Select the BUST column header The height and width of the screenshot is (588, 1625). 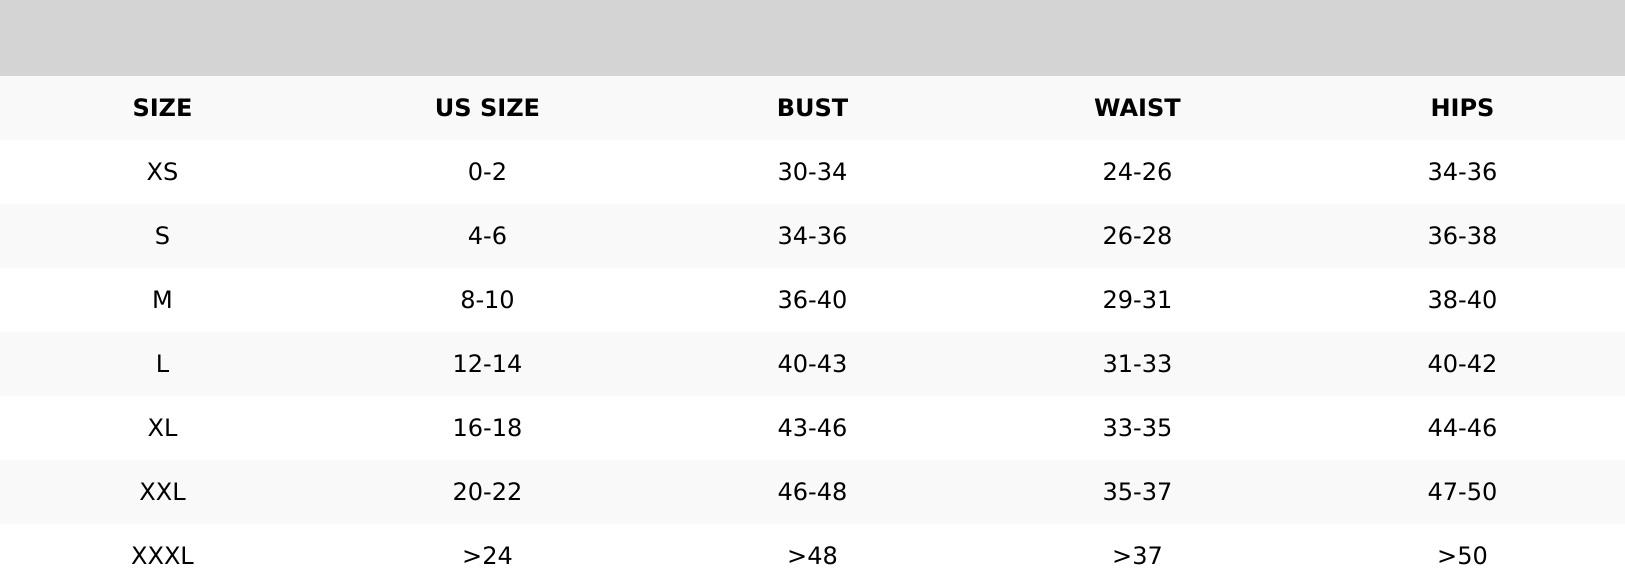[812, 108]
